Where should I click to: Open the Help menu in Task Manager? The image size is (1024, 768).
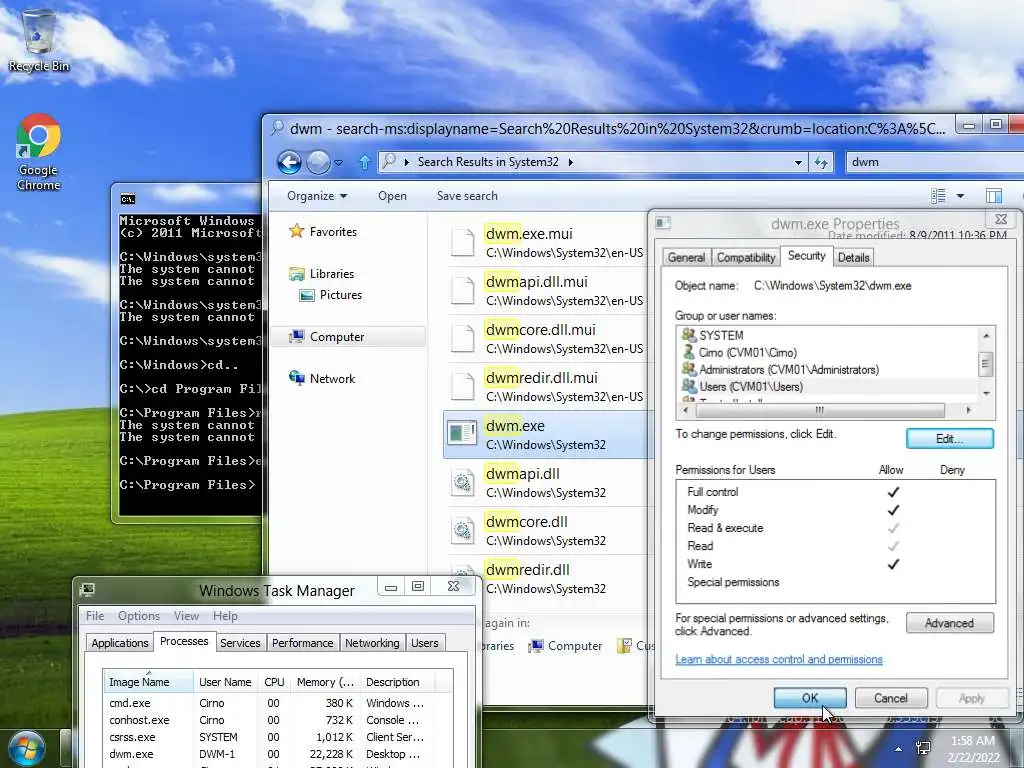225,616
